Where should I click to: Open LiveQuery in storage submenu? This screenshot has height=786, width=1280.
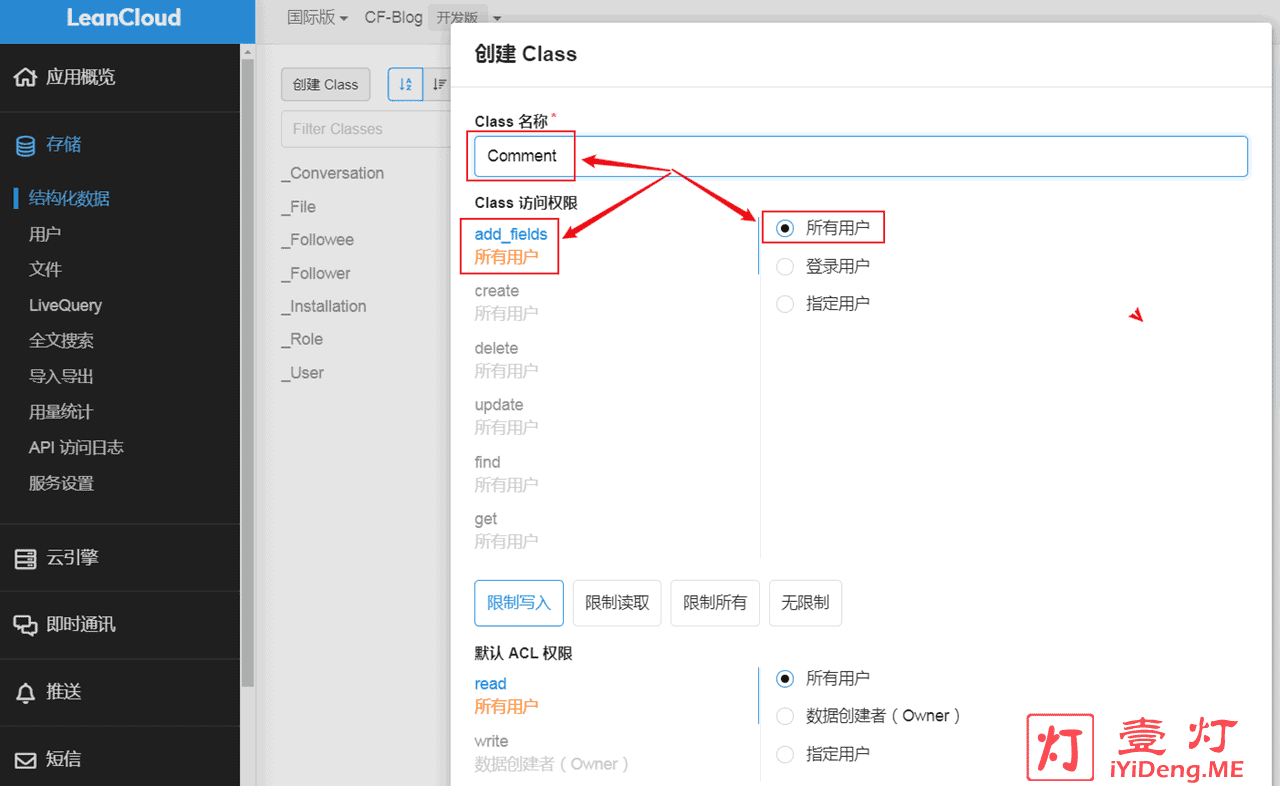(x=65, y=305)
